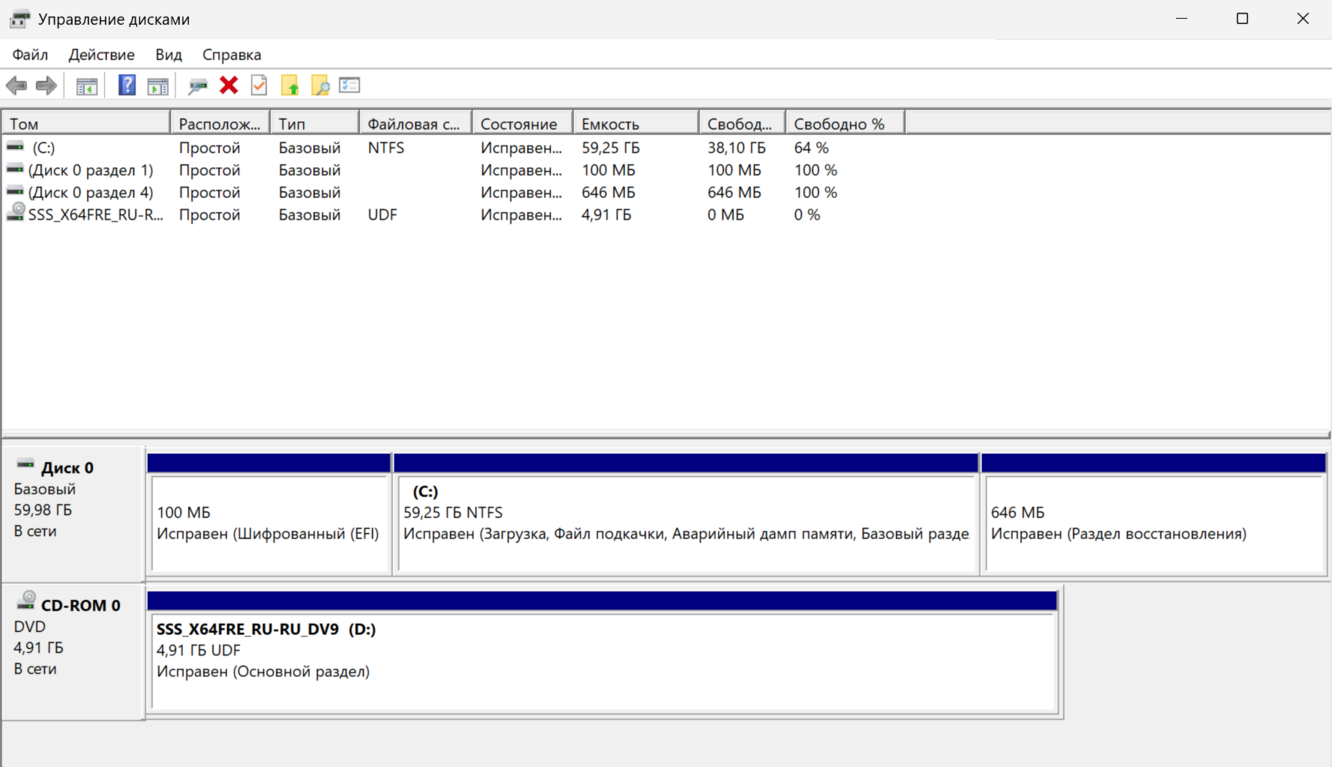Viewport: 1332px width, 767px height.
Task: Open the Действие menu
Action: coord(101,55)
